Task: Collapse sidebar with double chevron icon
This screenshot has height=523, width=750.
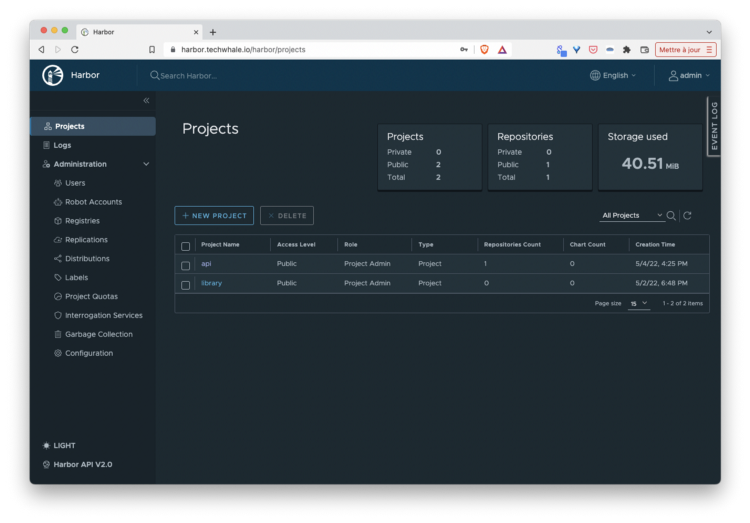Action: click(x=146, y=100)
